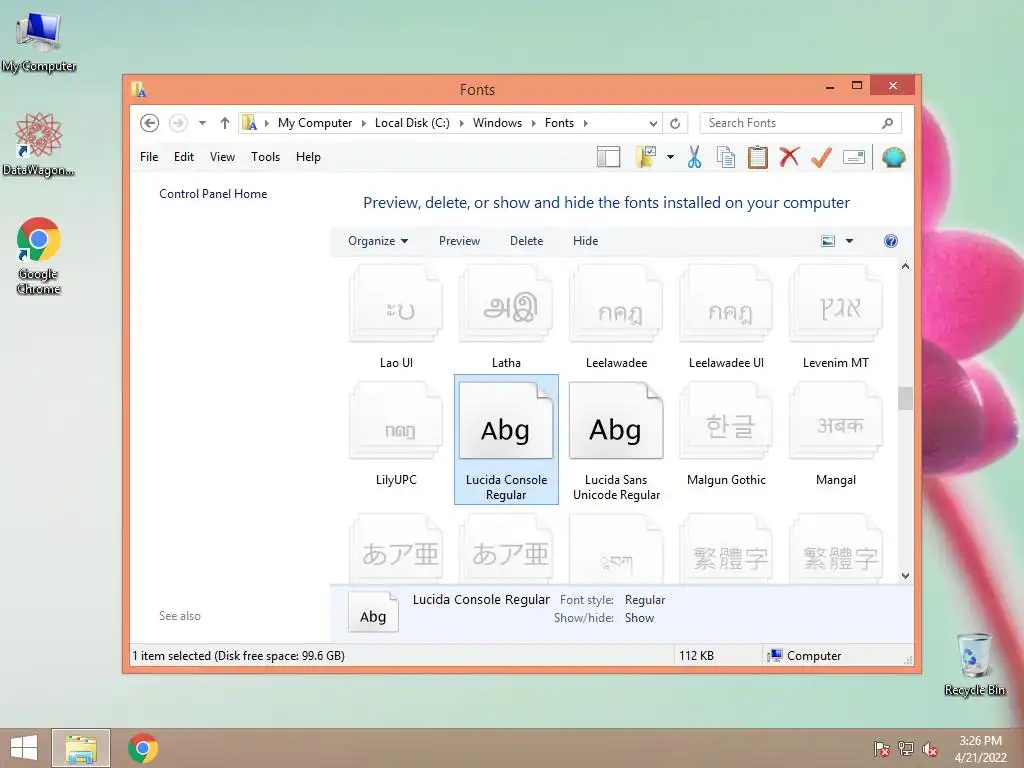Click the Properties card icon in toolbar
The width and height of the screenshot is (1024, 768).
(x=854, y=157)
